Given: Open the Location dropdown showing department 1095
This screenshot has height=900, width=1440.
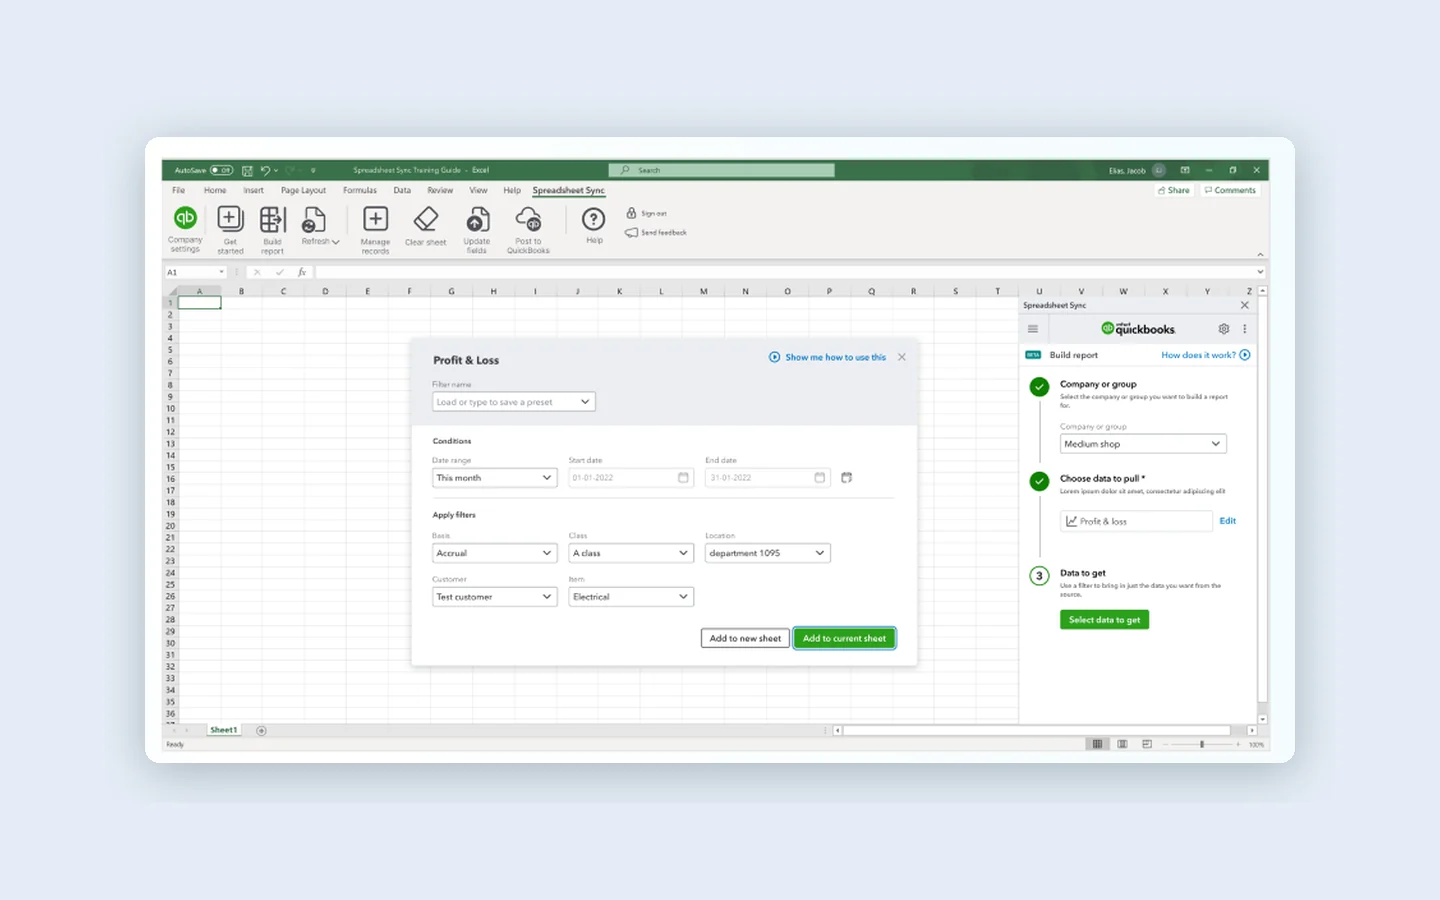Looking at the screenshot, I should coord(768,553).
